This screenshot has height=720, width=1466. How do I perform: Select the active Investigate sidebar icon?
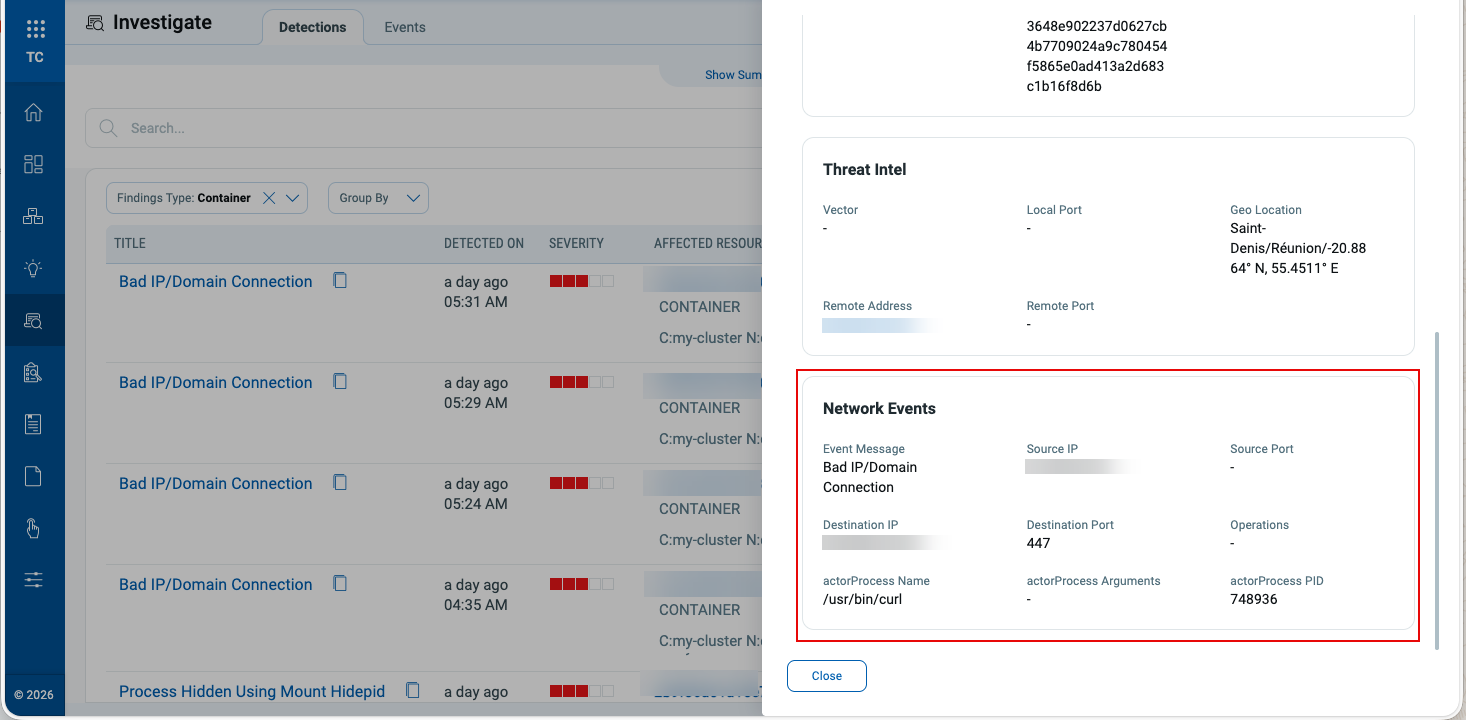[x=33, y=320]
